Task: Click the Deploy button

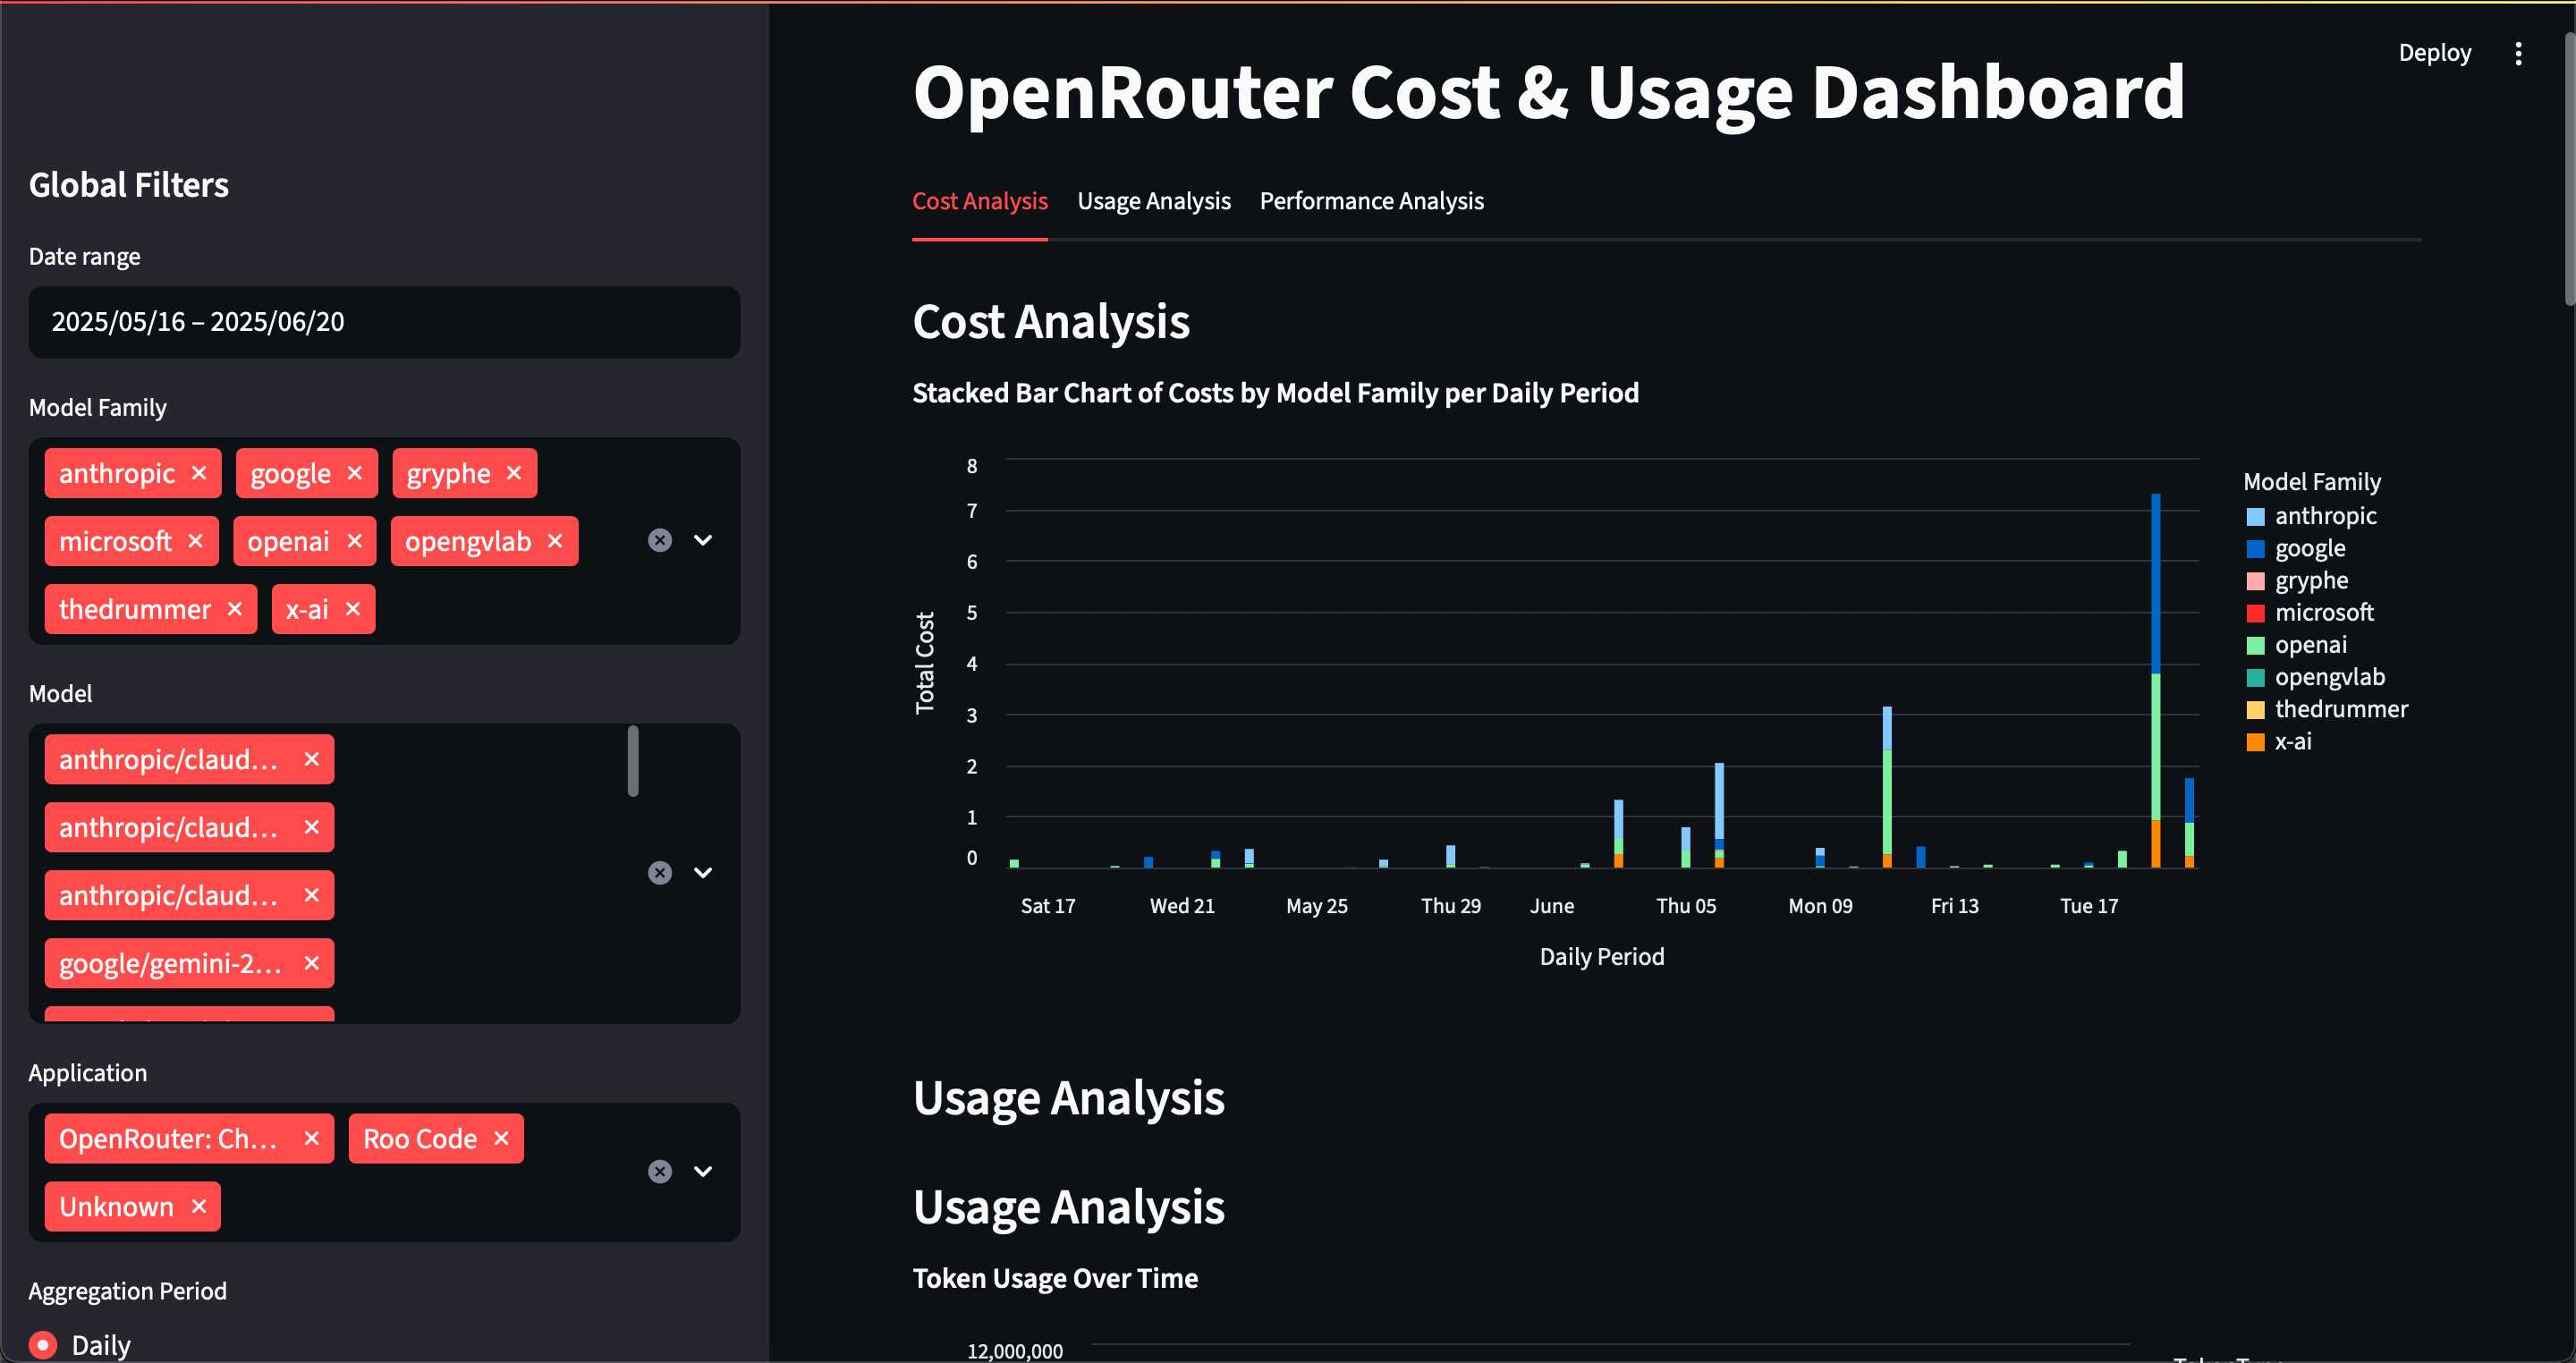Action: 2434,53
